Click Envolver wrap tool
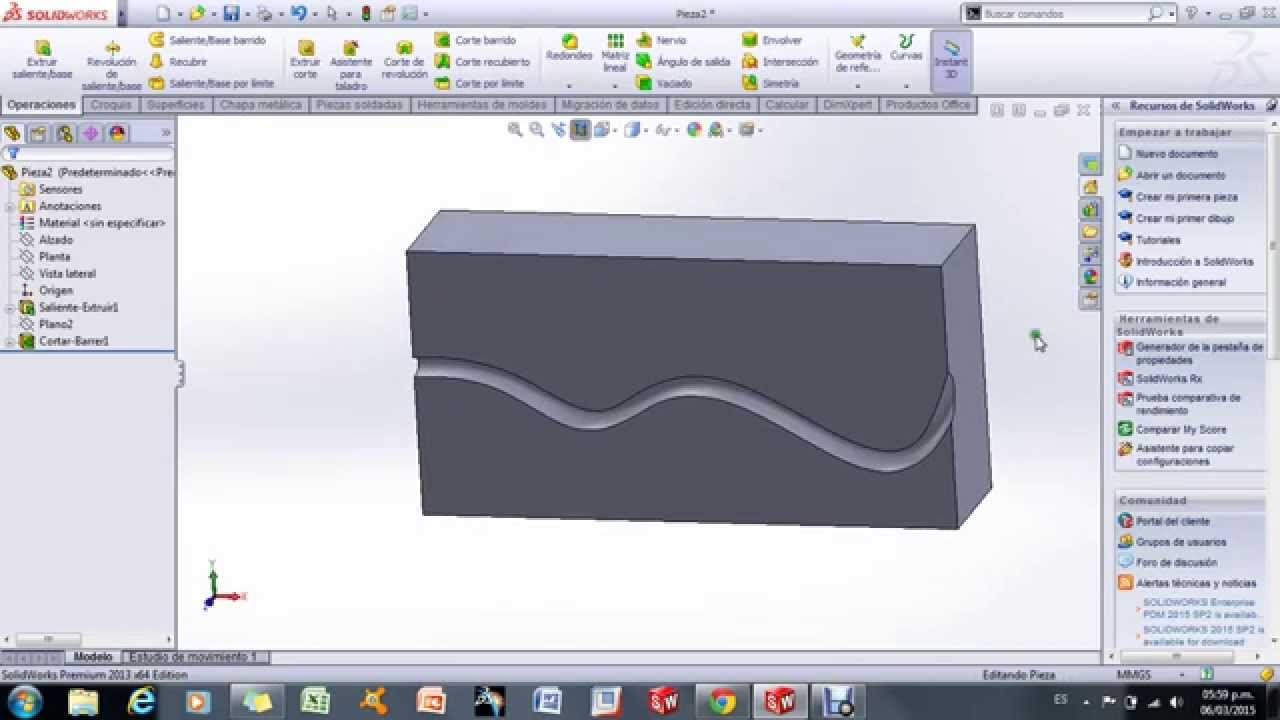 click(x=772, y=40)
